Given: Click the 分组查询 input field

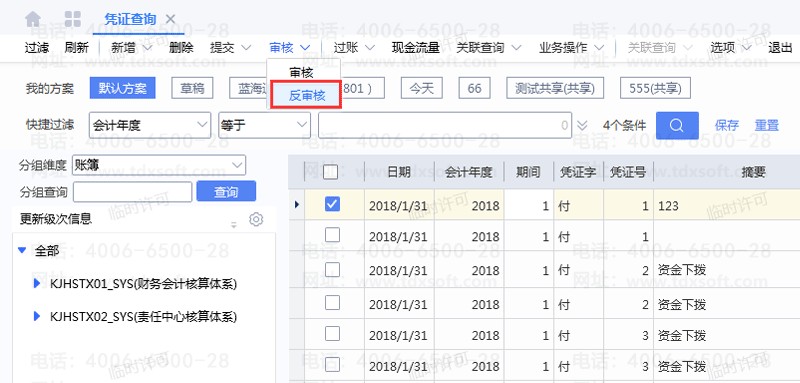Looking at the screenshot, I should click(x=133, y=192).
